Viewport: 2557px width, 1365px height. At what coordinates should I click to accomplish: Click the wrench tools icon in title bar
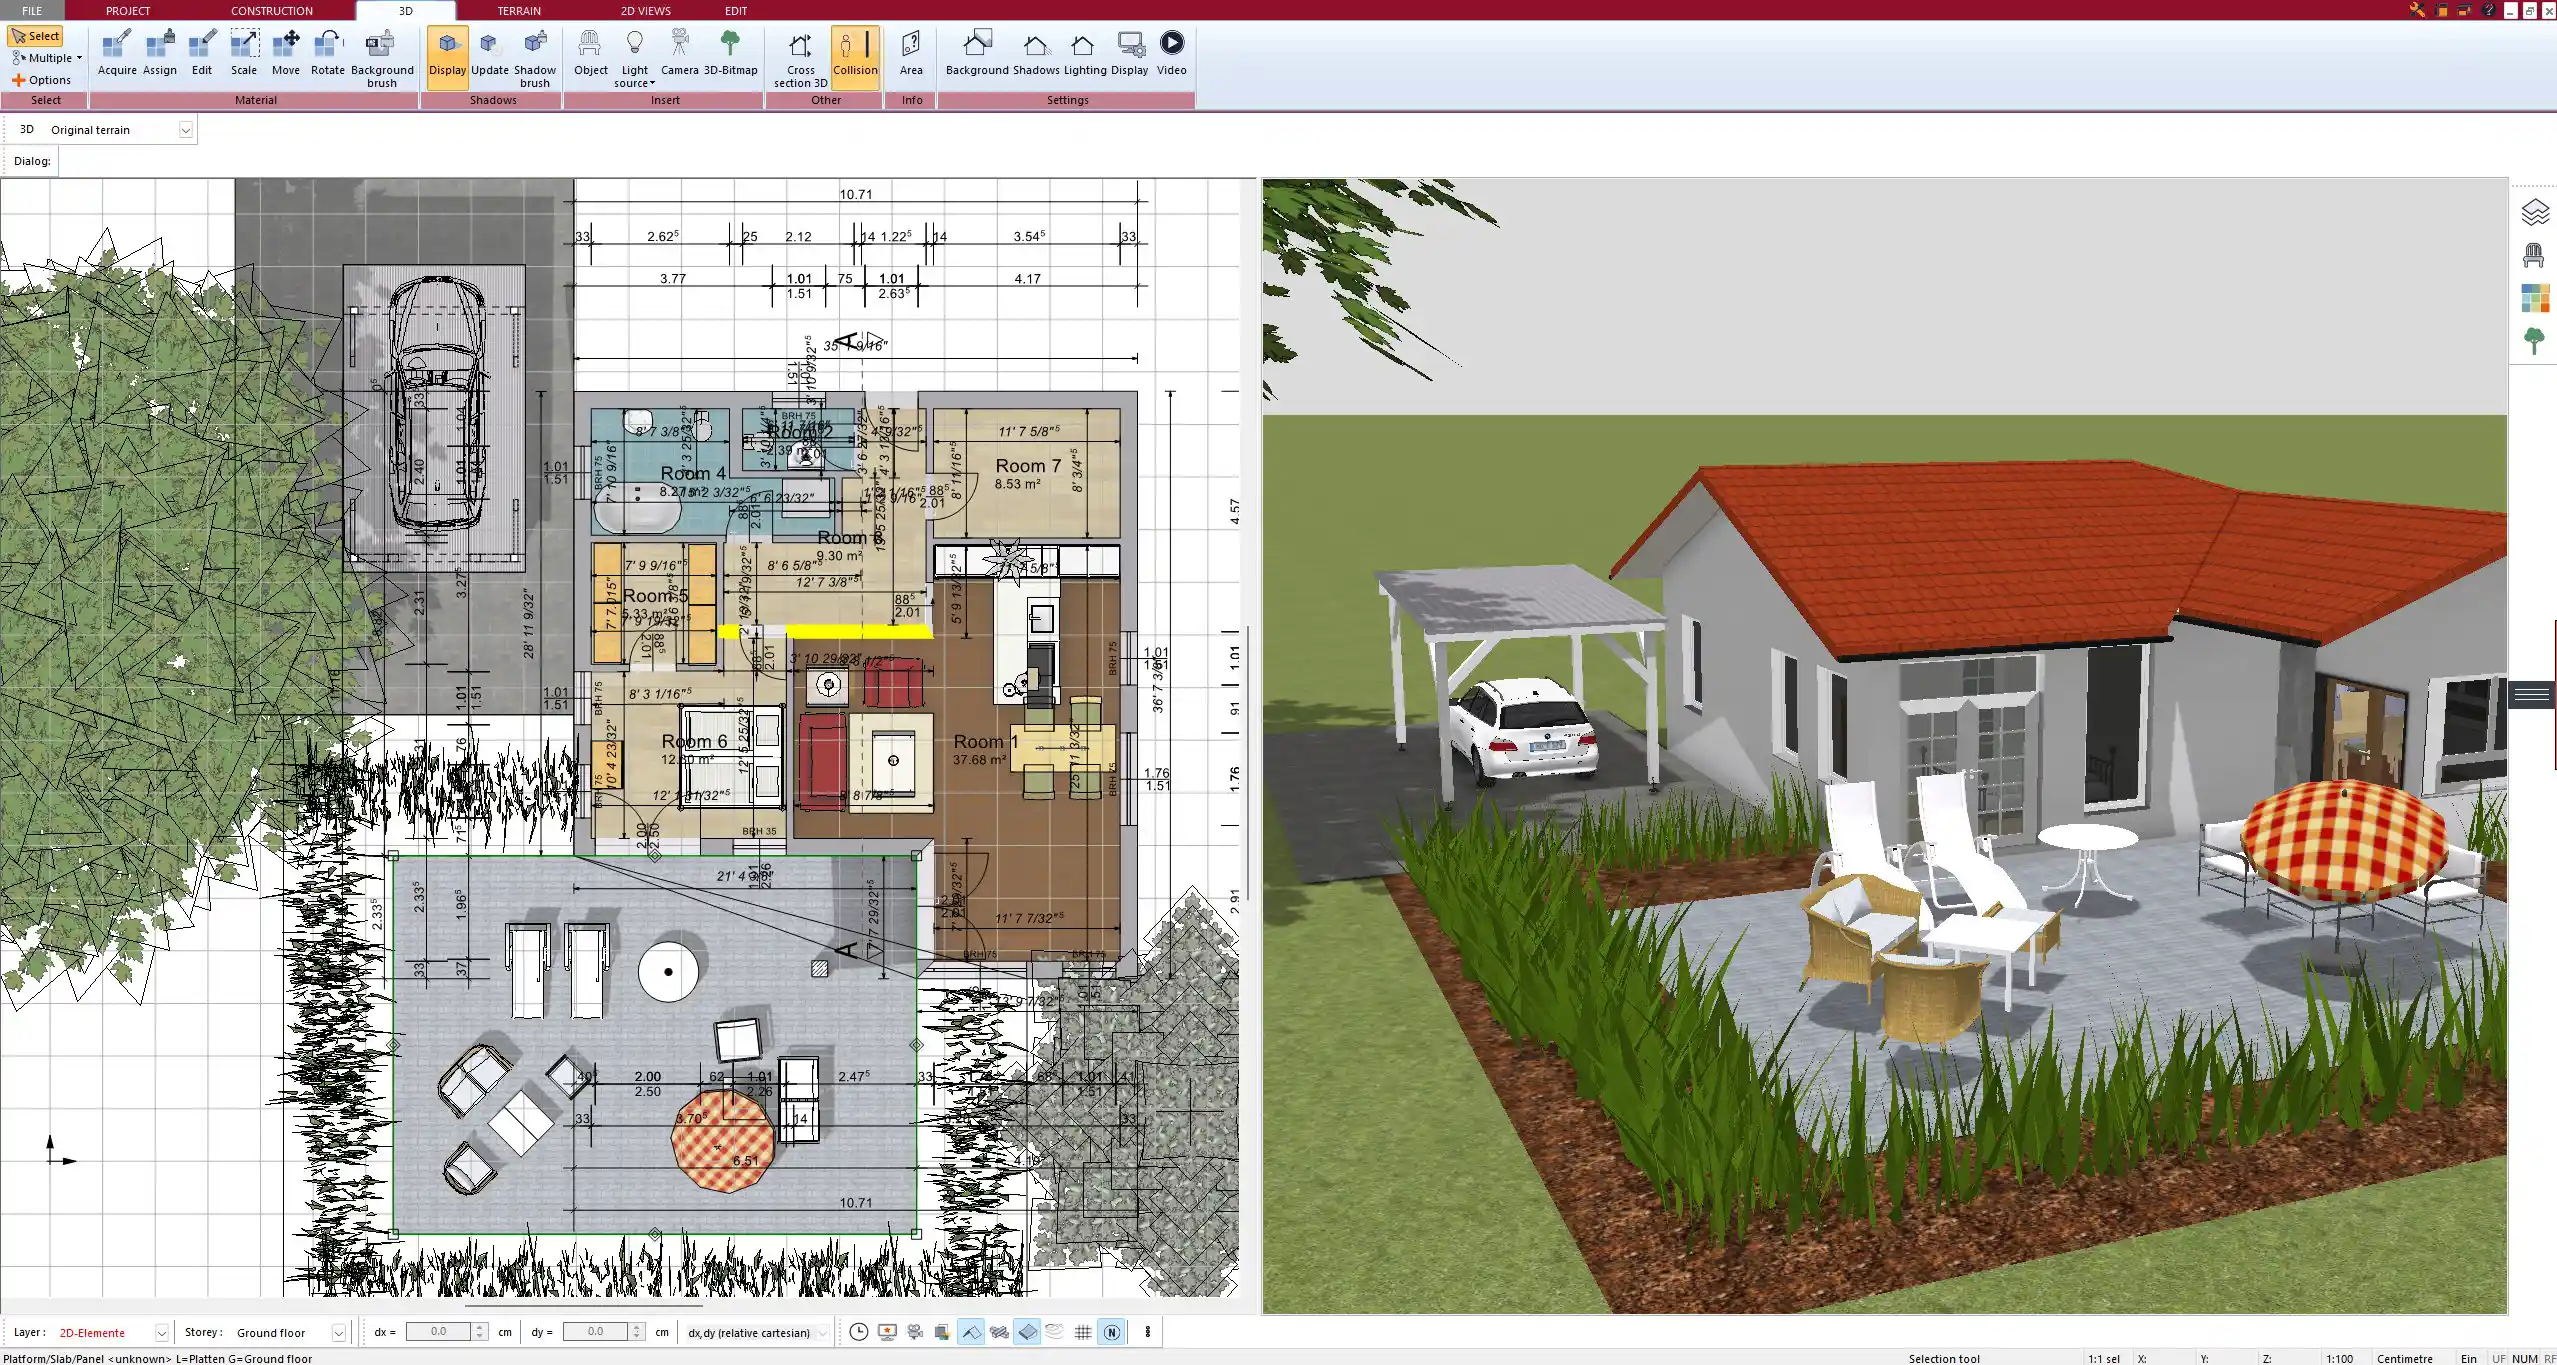2417,10
